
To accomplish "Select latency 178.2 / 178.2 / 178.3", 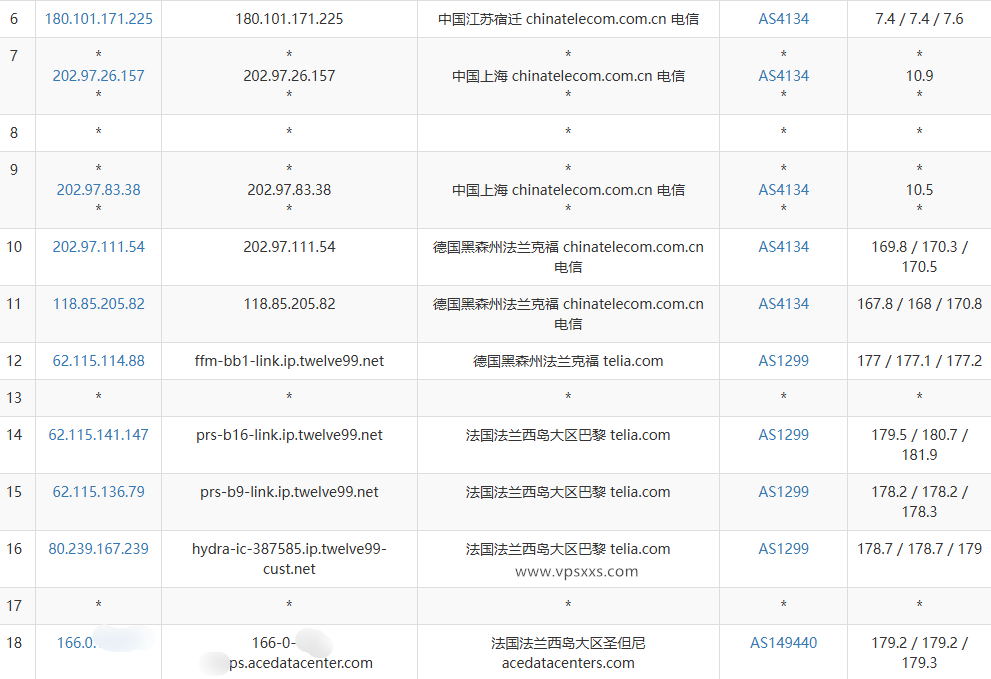I will tap(919, 501).
